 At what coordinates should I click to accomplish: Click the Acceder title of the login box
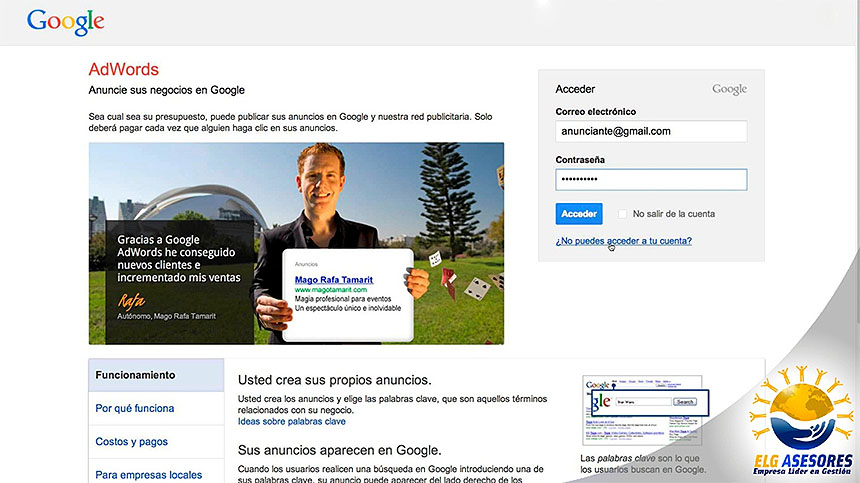[575, 89]
